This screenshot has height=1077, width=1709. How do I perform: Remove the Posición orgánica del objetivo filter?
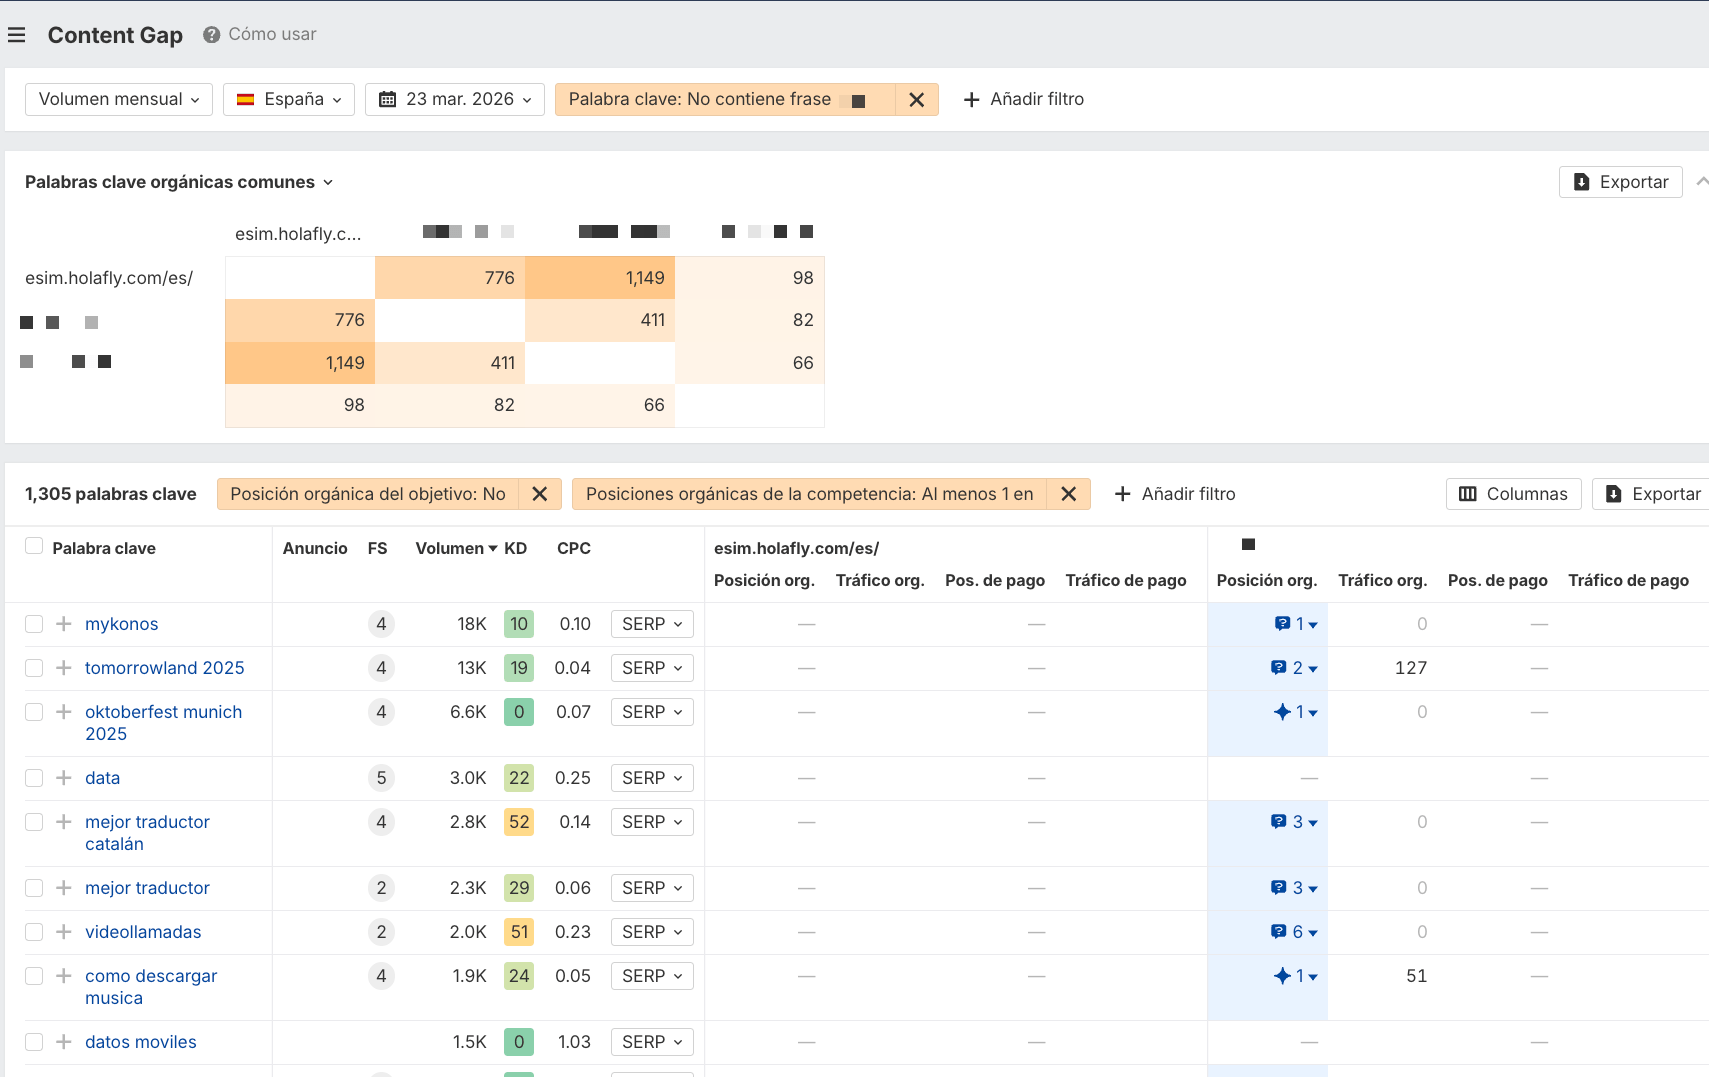pyautogui.click(x=540, y=493)
